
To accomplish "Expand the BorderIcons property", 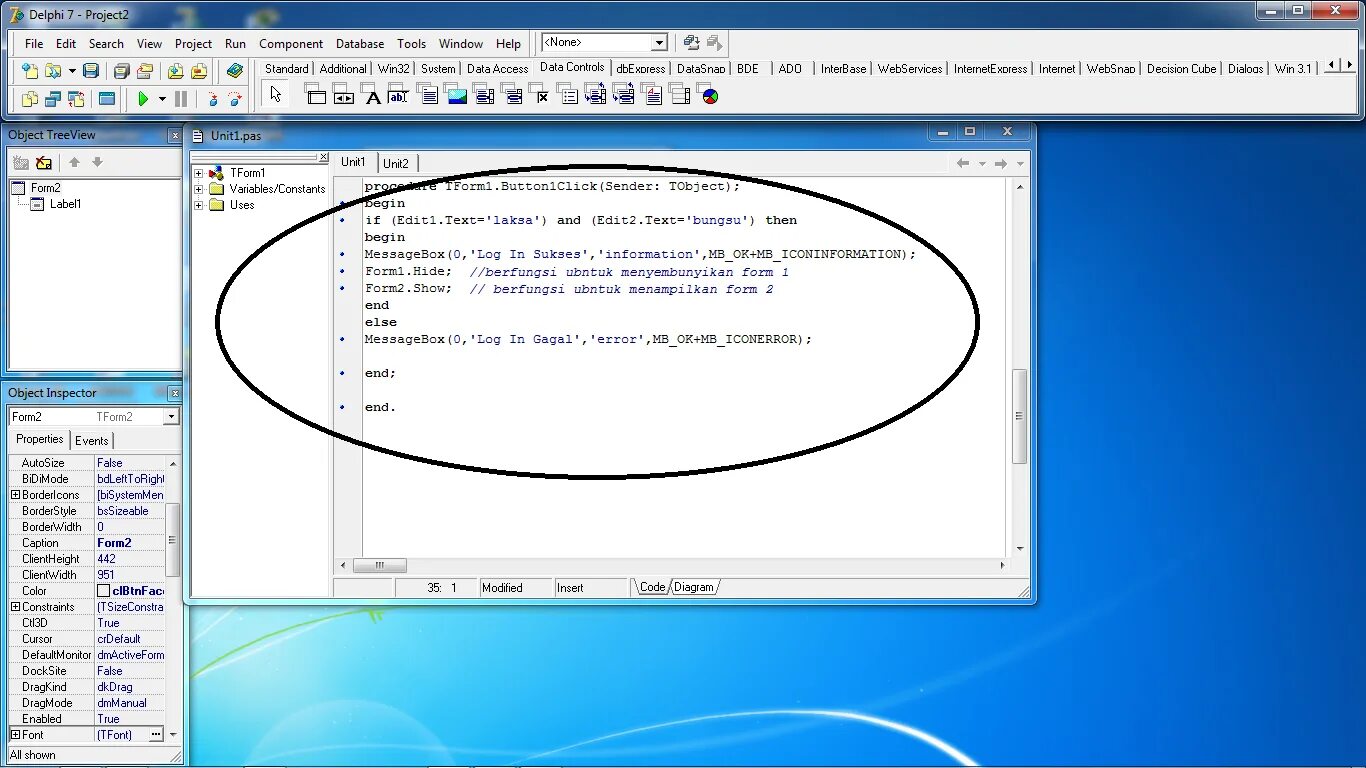I will 15,495.
